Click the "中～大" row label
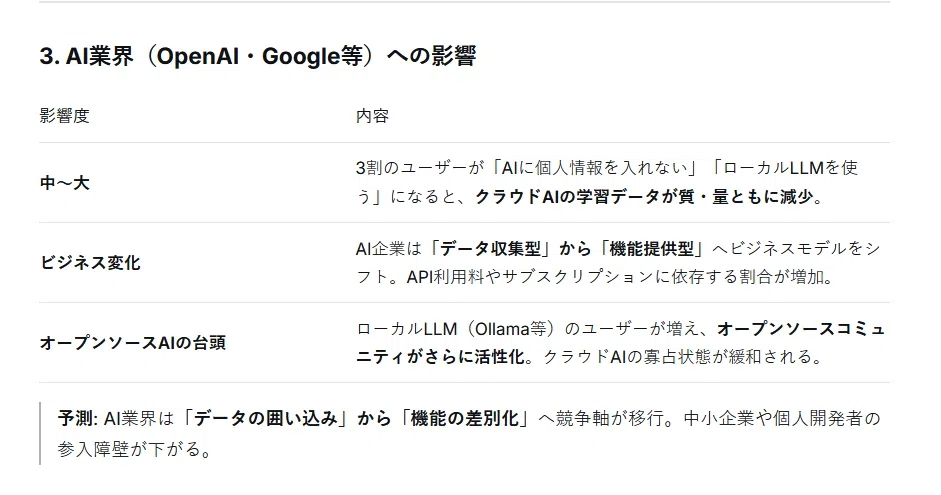 (x=65, y=182)
